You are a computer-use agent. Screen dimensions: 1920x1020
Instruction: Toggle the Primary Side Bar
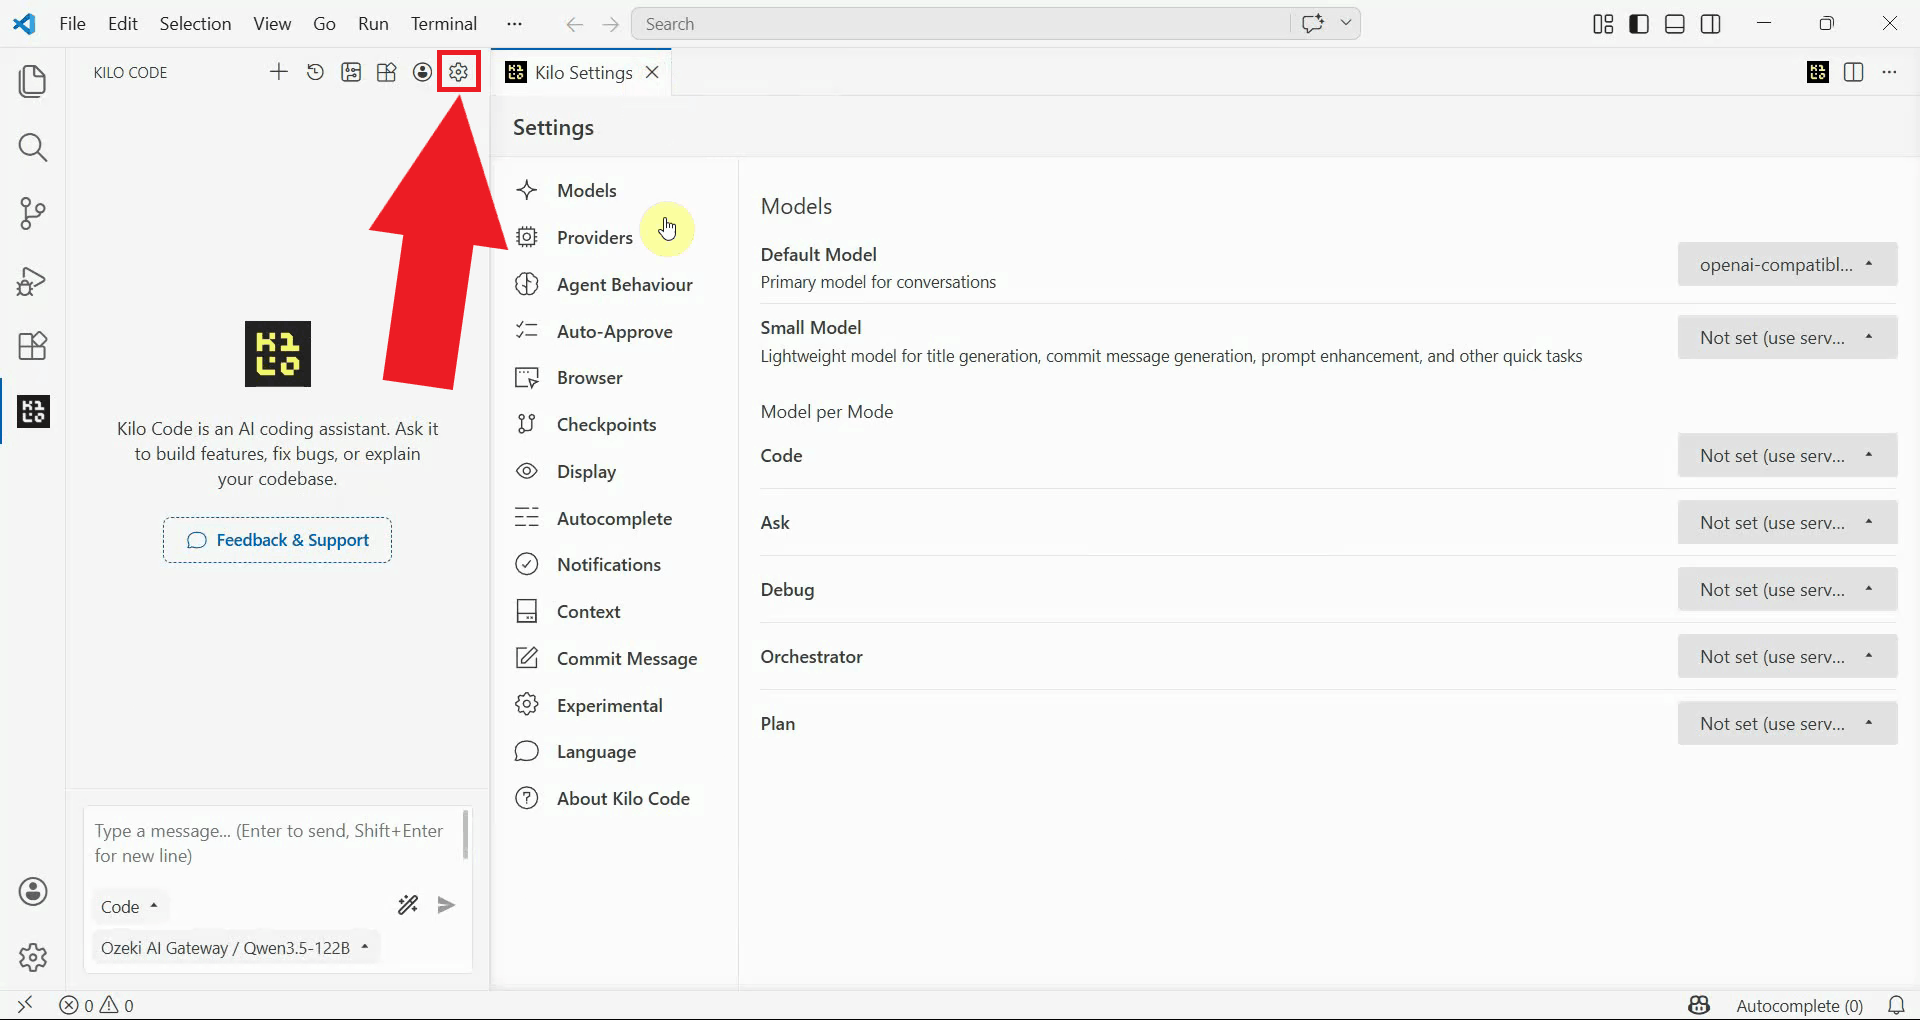coord(1639,24)
